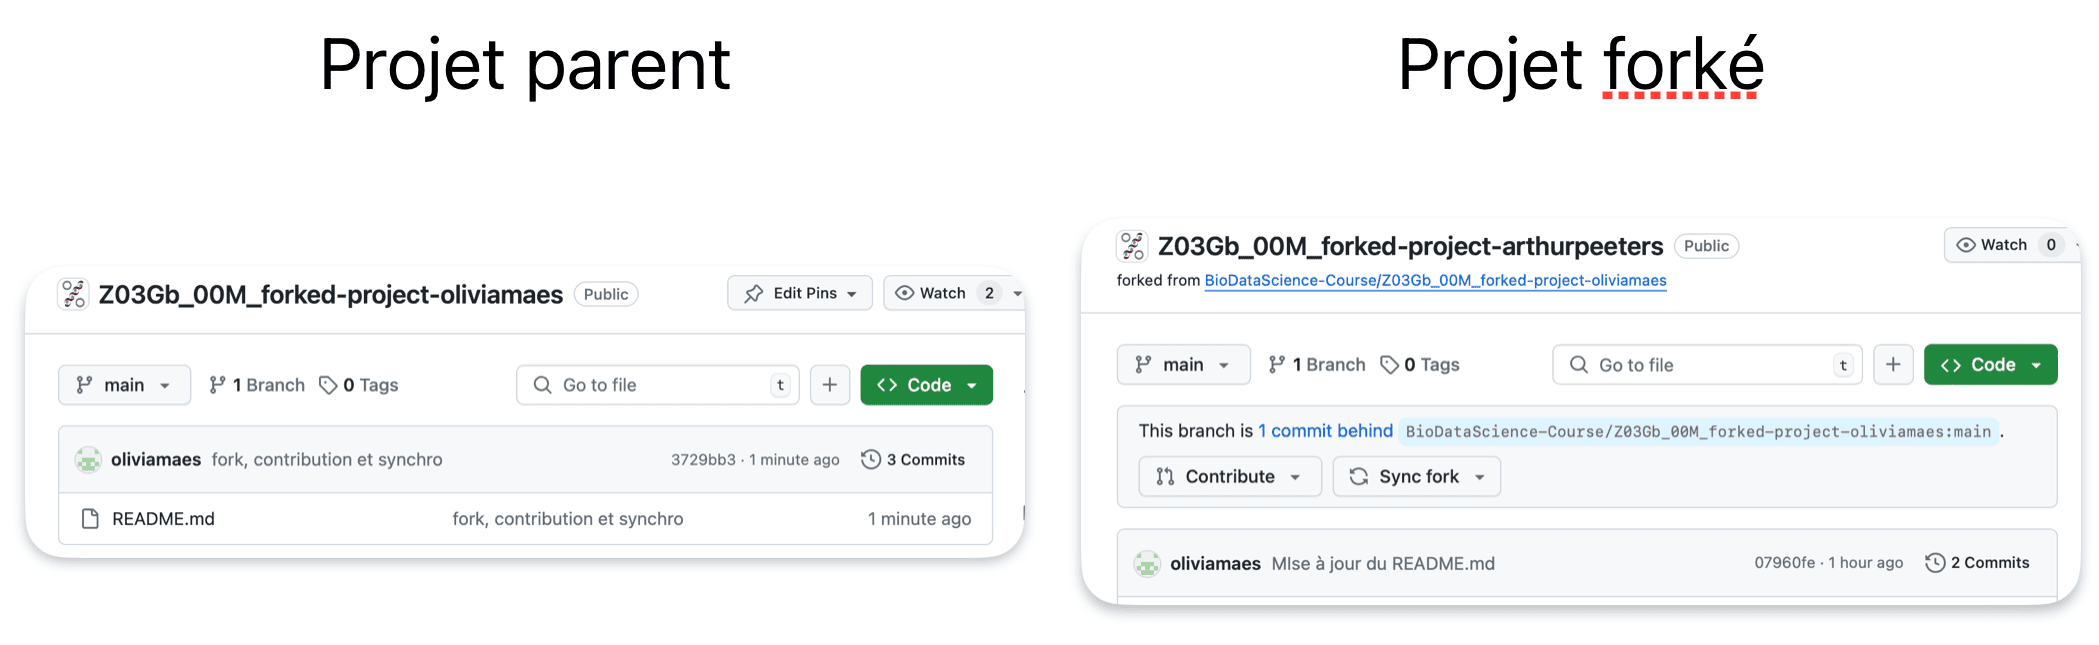2099x645 pixels.
Task: Open 1 Branch link in forked project
Action: pyautogui.click(x=1316, y=365)
